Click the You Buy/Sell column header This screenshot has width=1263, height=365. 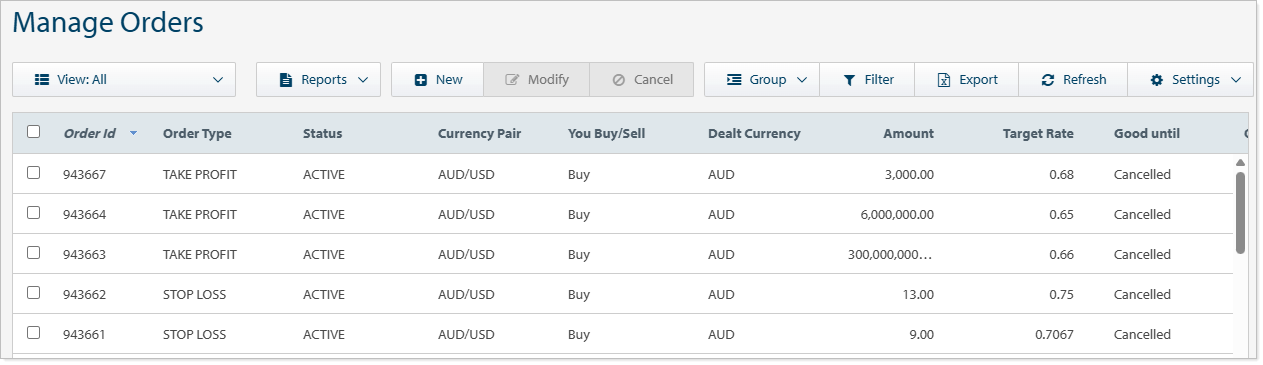607,133
